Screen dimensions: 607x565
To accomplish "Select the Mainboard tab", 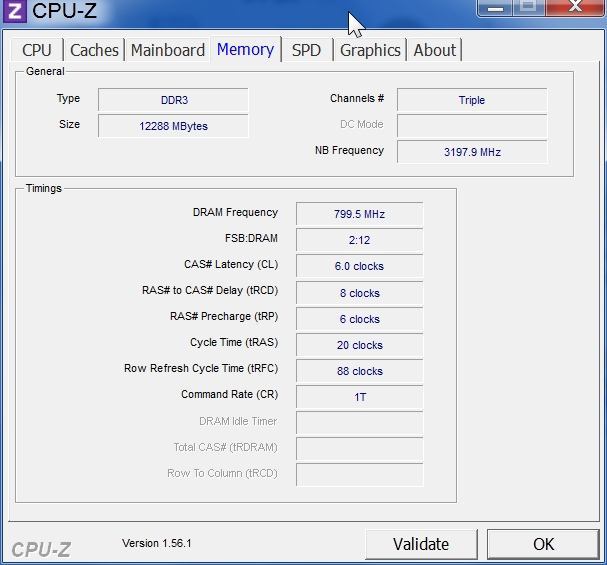I will coord(168,50).
